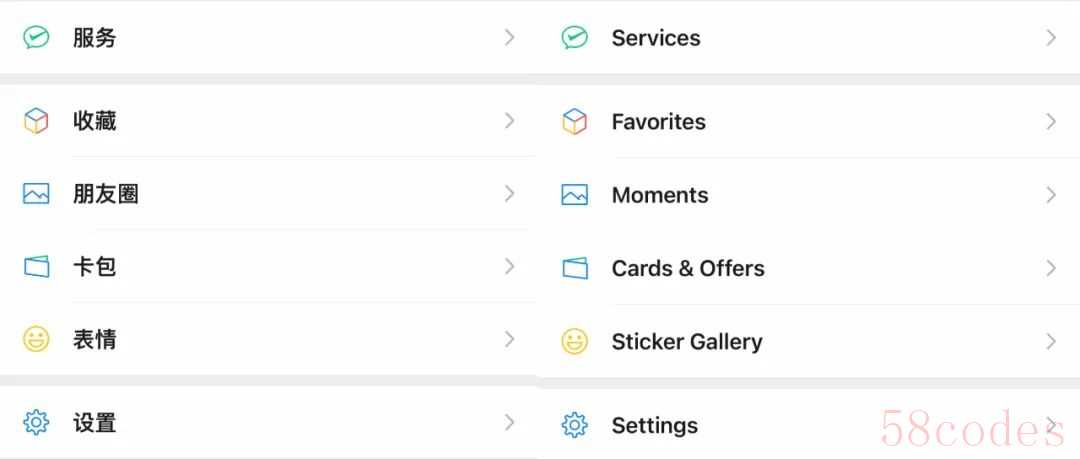Click the Moments picture icon
This screenshot has width=1080, height=459.
click(575, 195)
